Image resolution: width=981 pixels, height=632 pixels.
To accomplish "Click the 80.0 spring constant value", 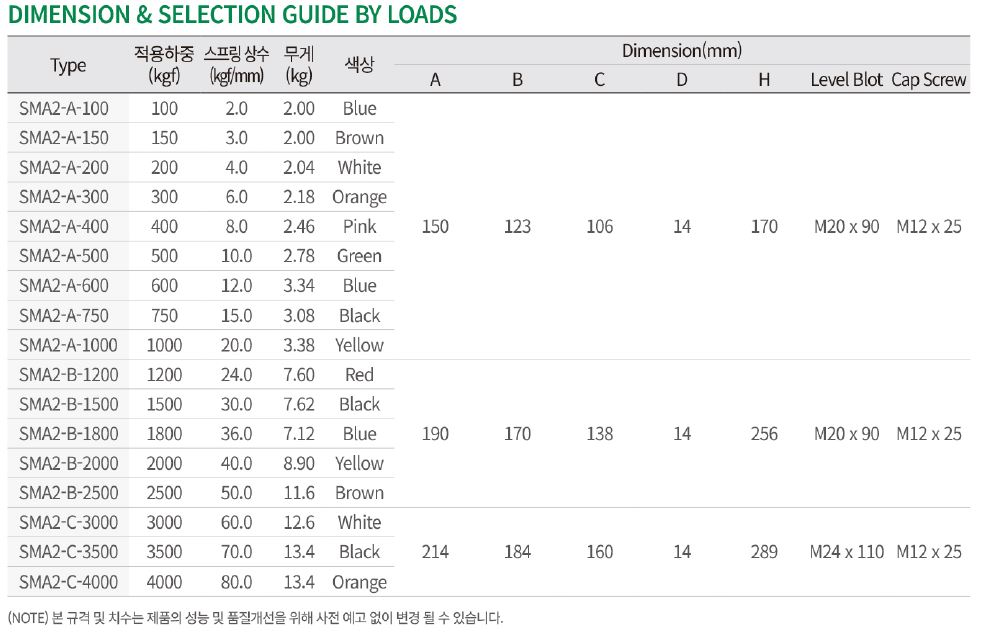I will [x=236, y=583].
